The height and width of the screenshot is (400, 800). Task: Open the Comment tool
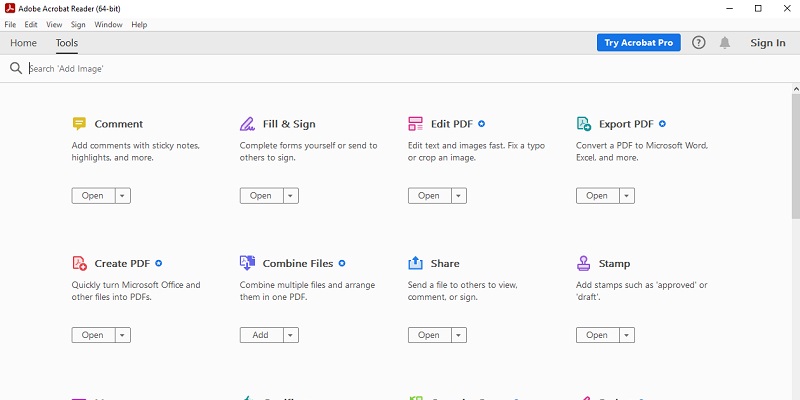(93, 196)
